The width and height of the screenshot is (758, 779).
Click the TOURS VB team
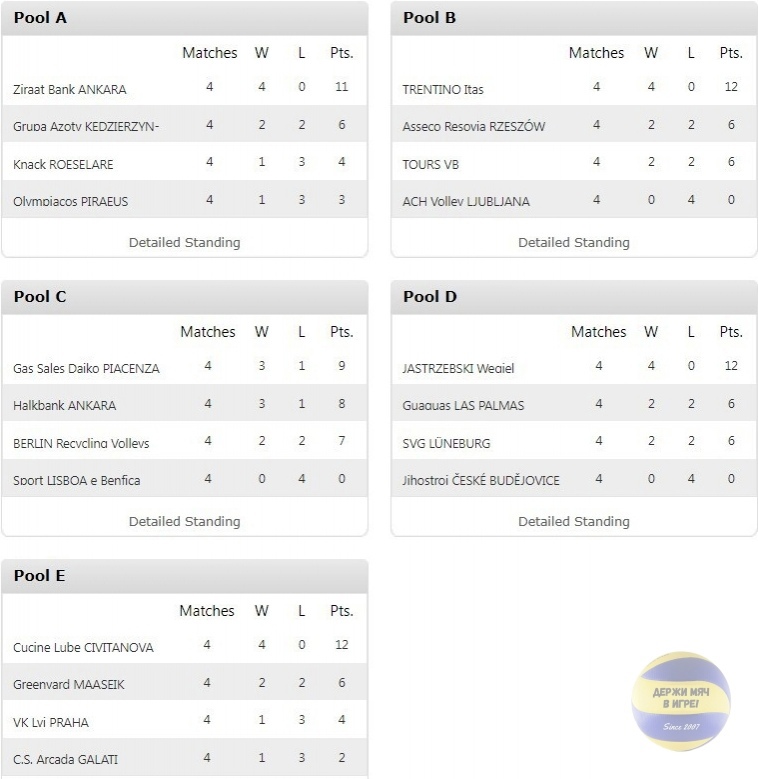[430, 164]
